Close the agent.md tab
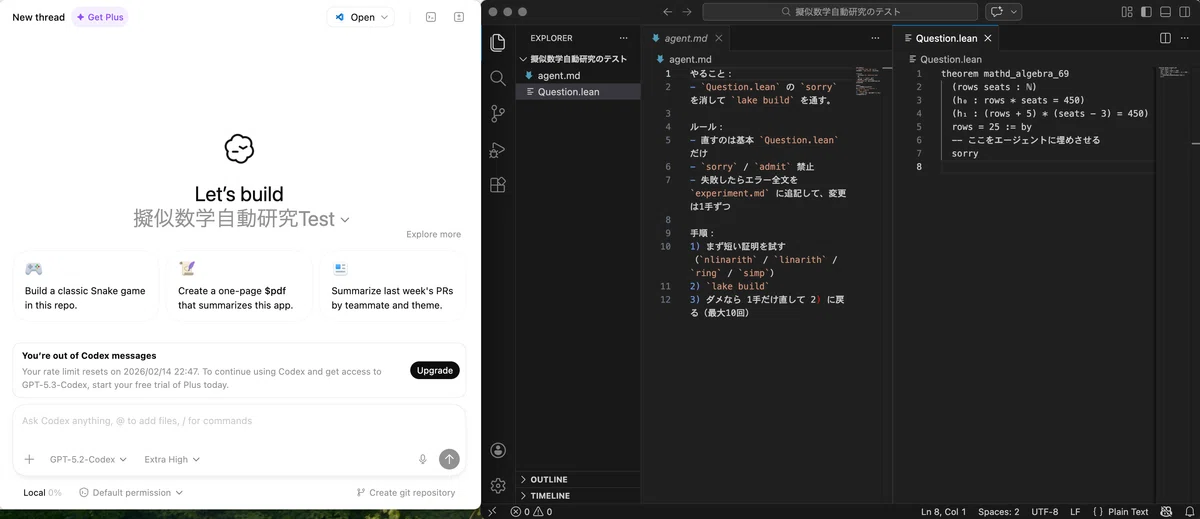Image resolution: width=1200 pixels, height=519 pixels. pos(718,38)
